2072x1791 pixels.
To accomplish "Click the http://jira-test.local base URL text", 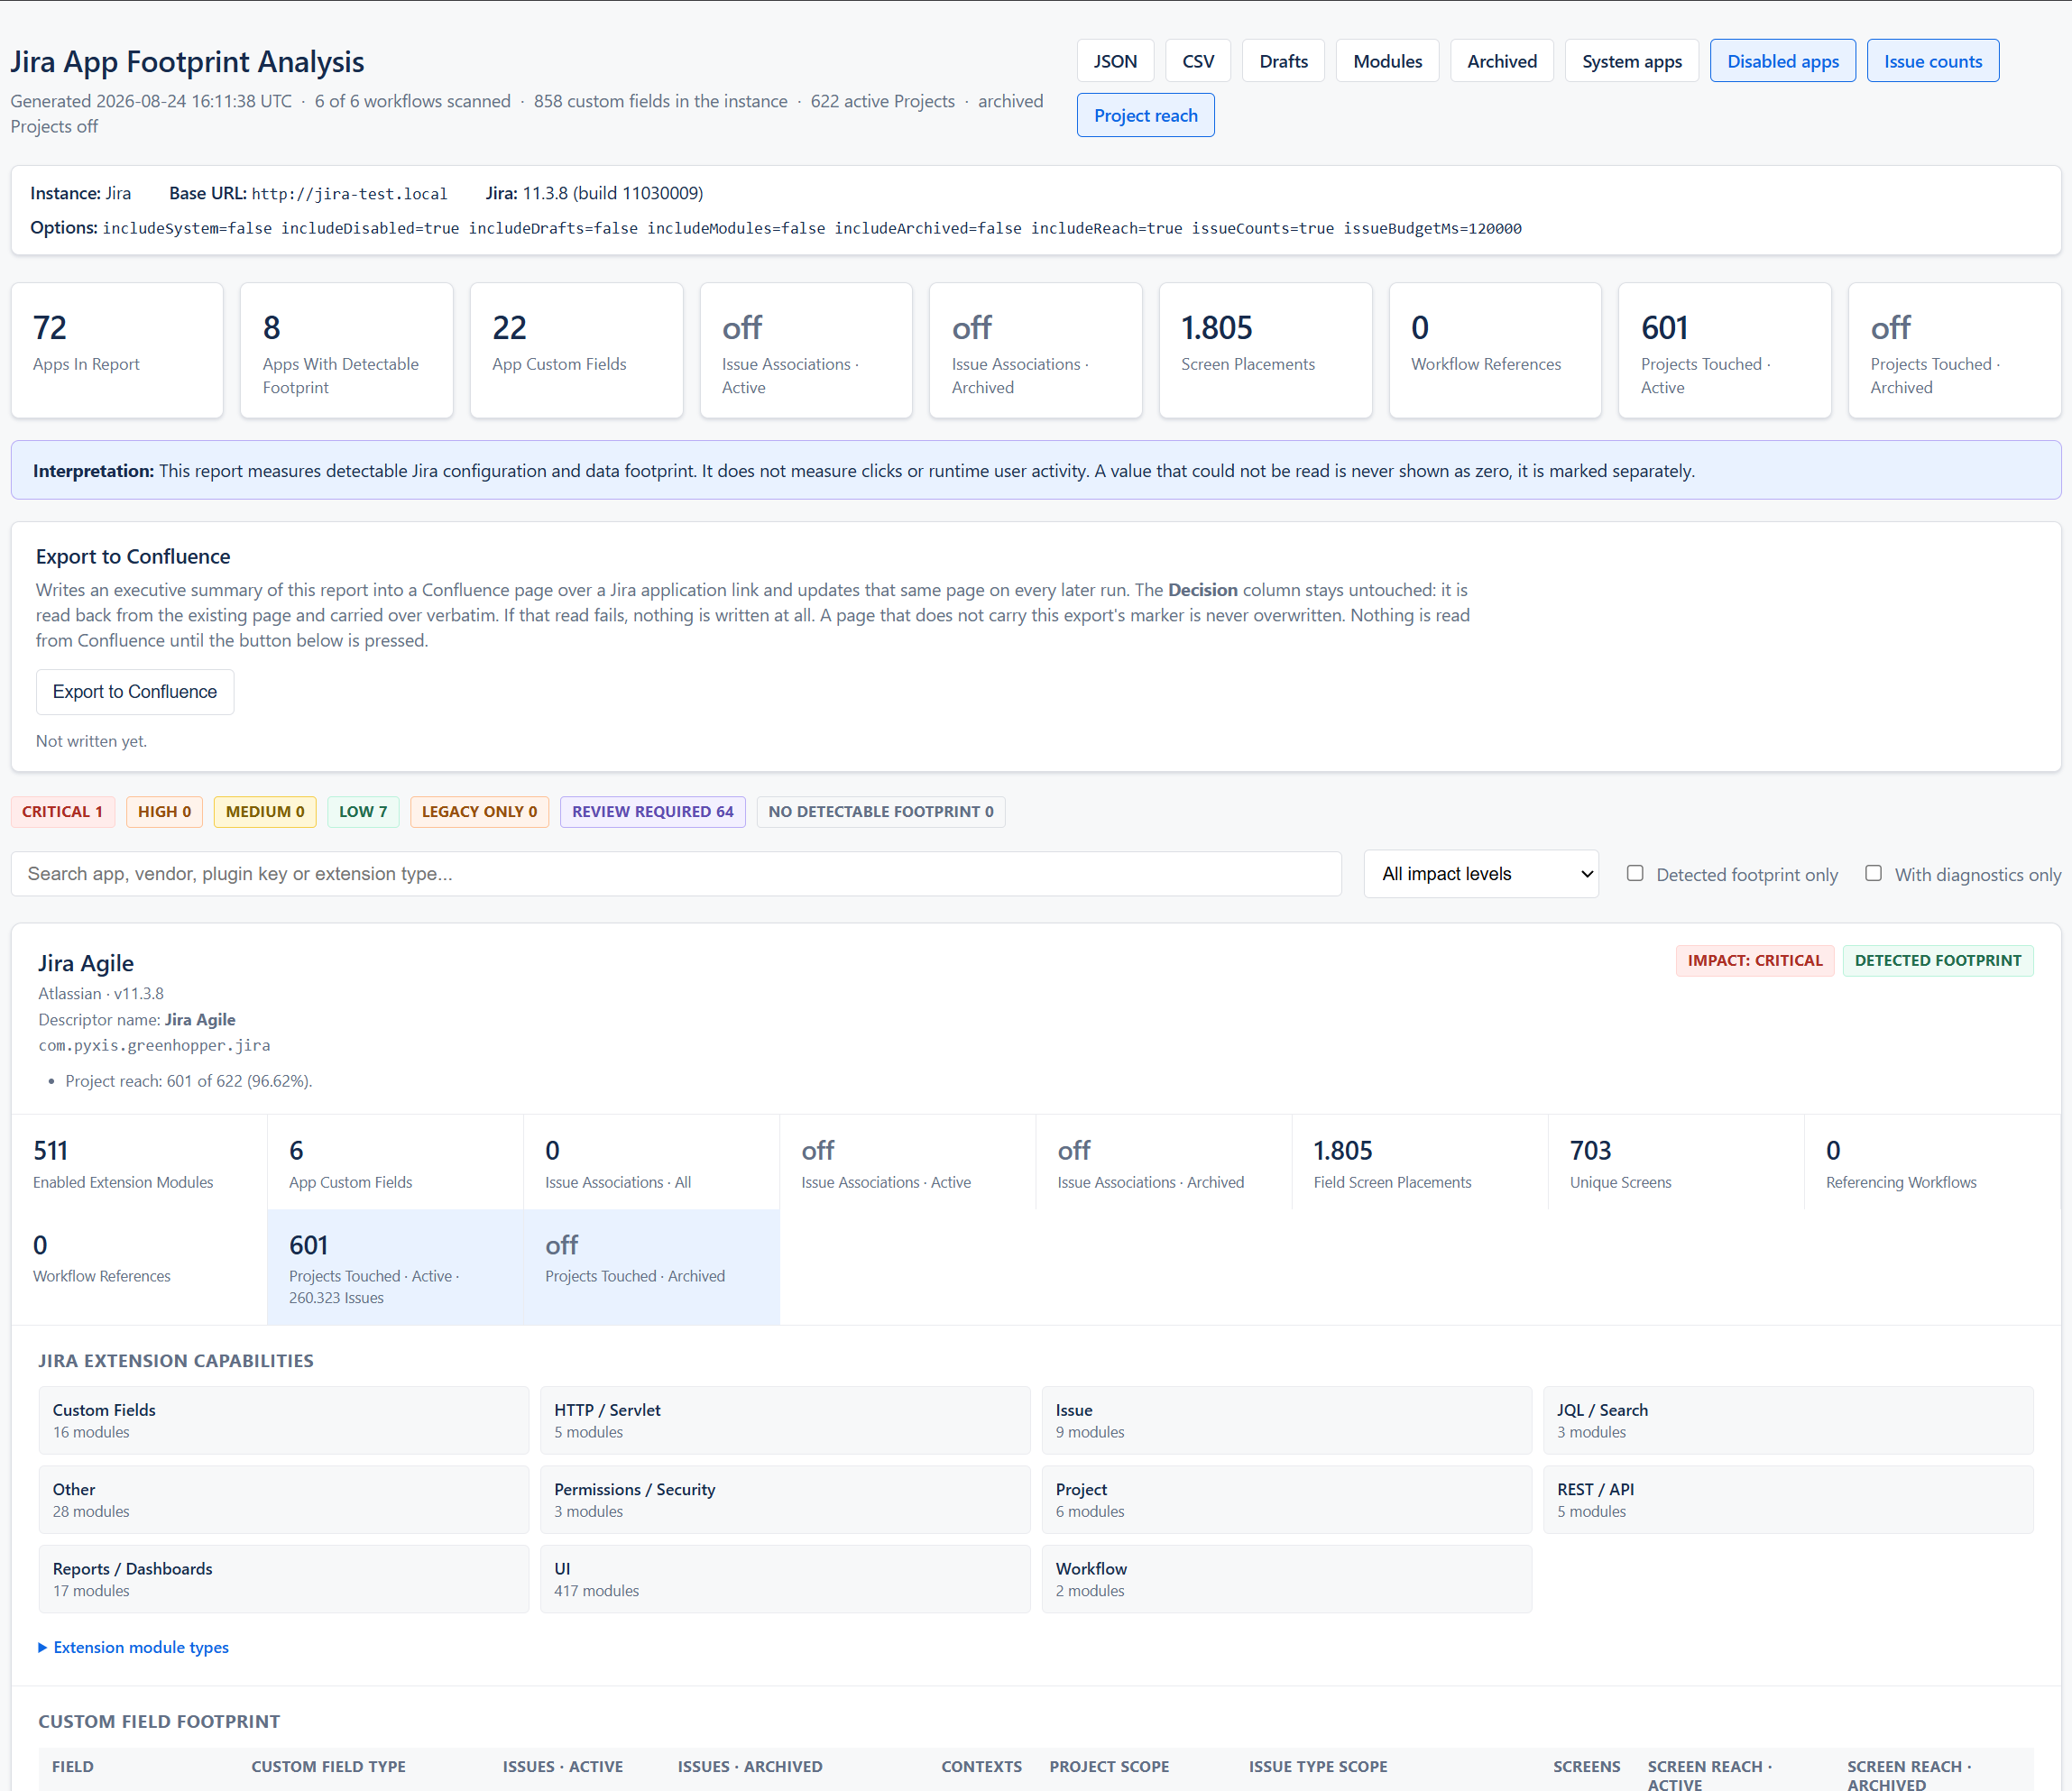I will point(350,194).
